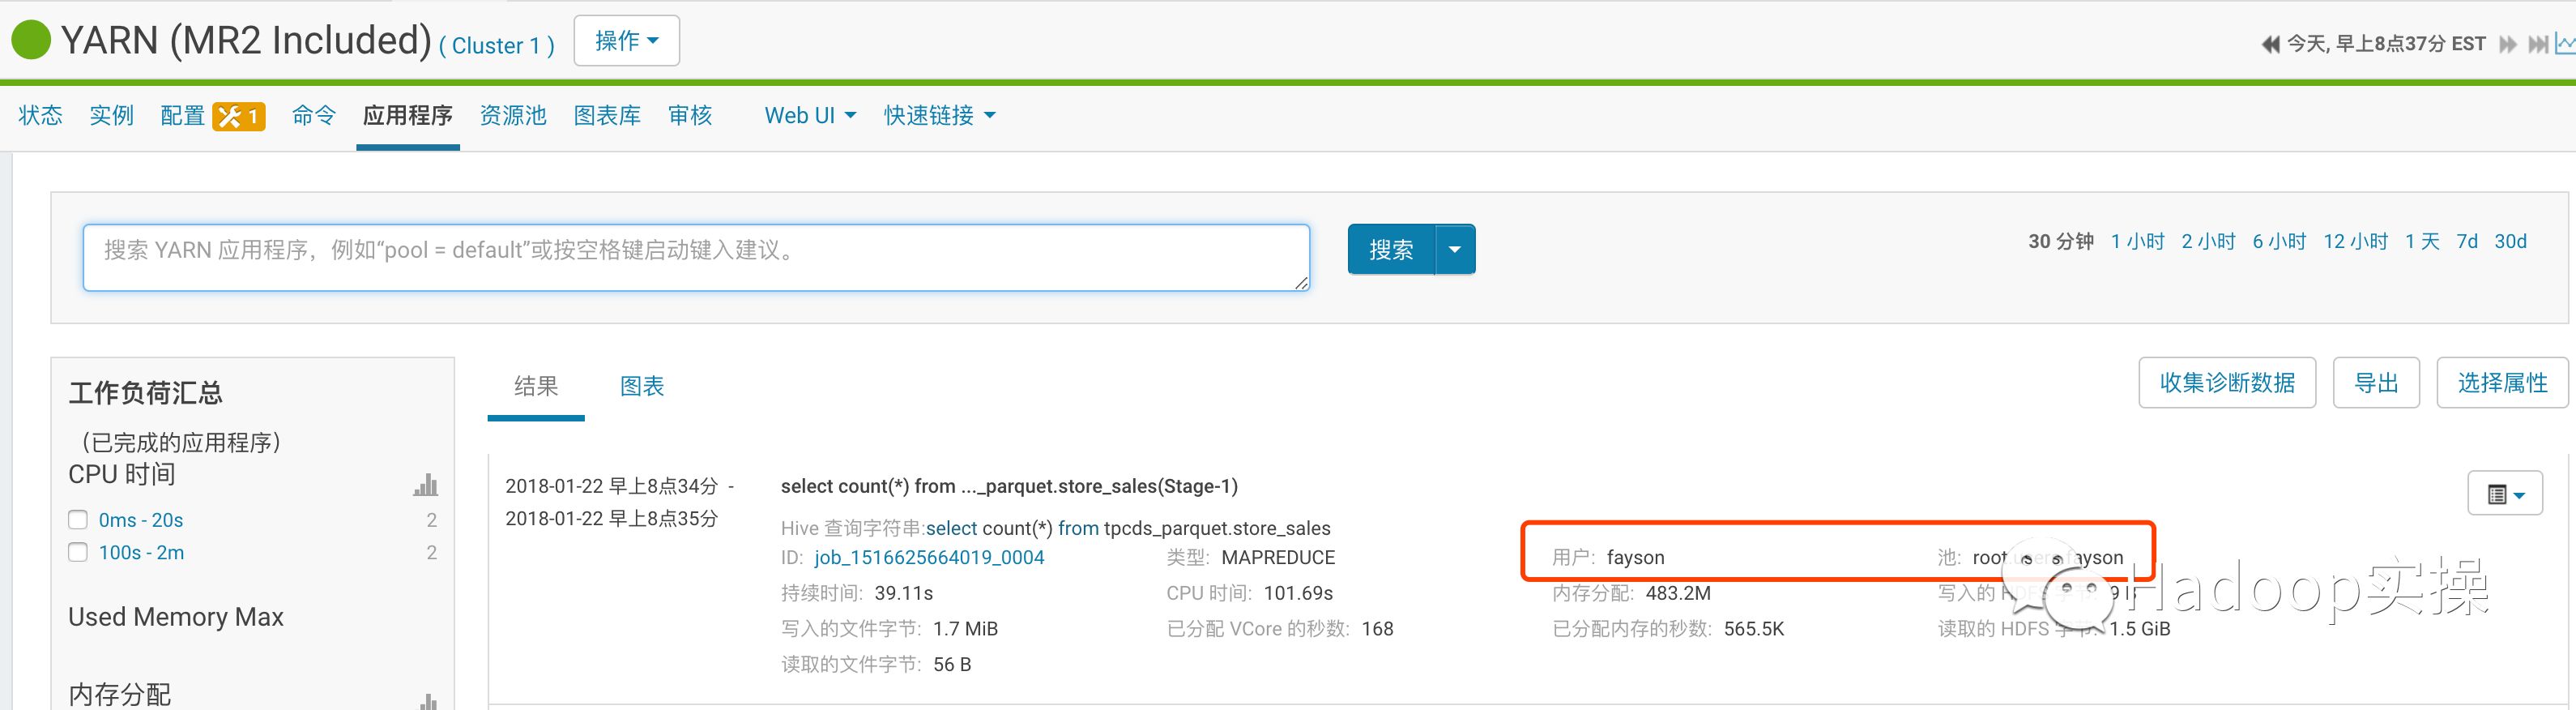The image size is (2576, 710).
Task: Click the orange wrench configuration warning badge
Action: [x=238, y=117]
